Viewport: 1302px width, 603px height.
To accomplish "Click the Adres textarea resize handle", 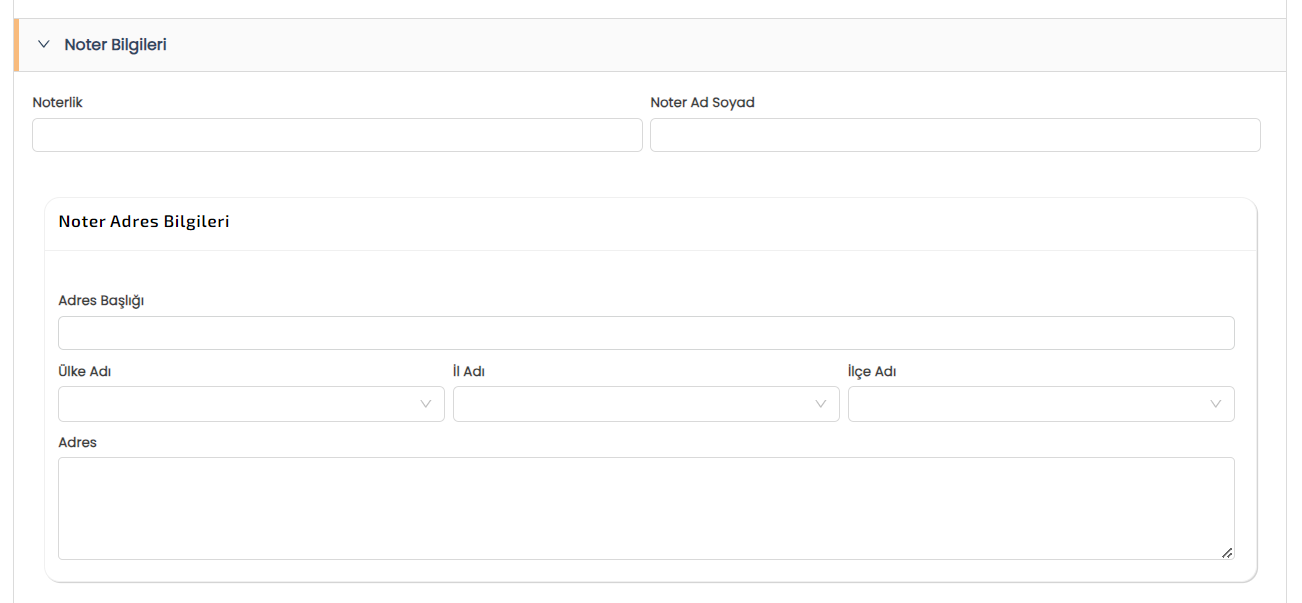I will pos(1226,552).
